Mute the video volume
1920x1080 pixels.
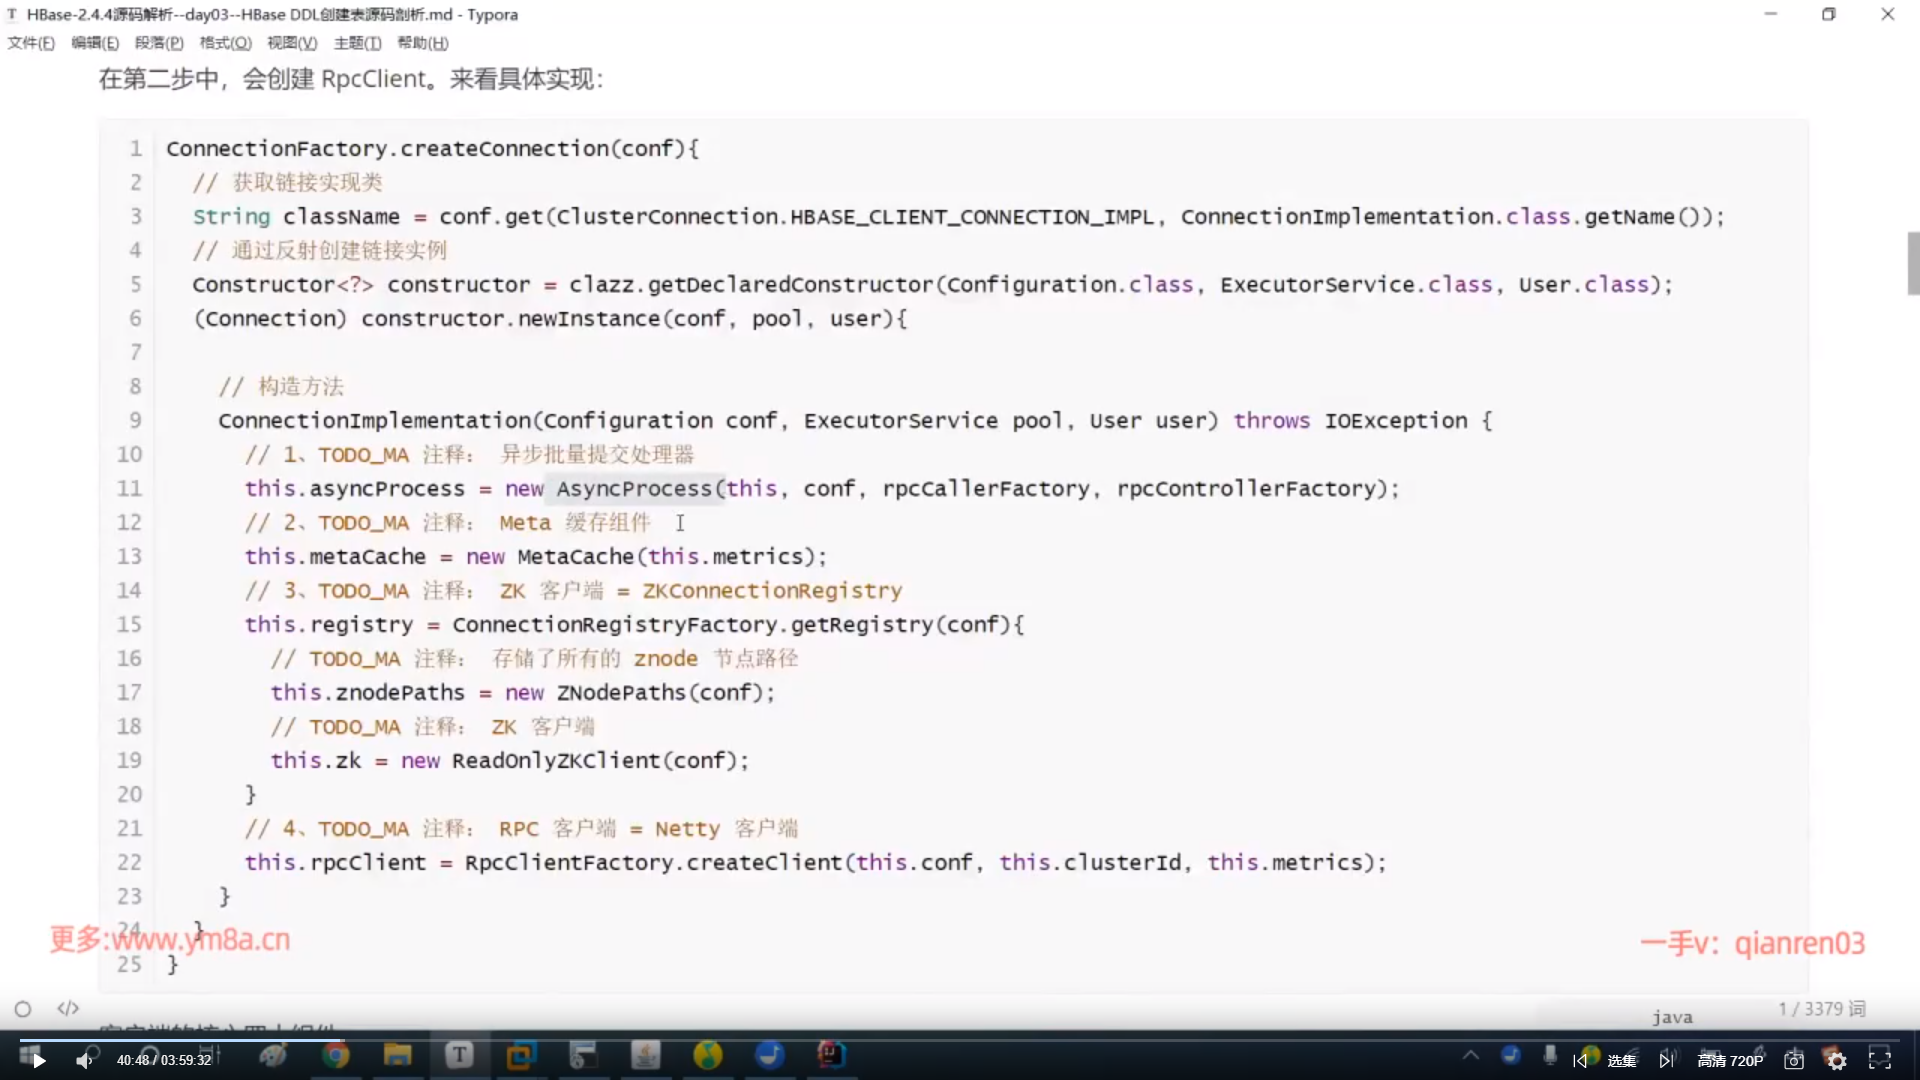(84, 1061)
